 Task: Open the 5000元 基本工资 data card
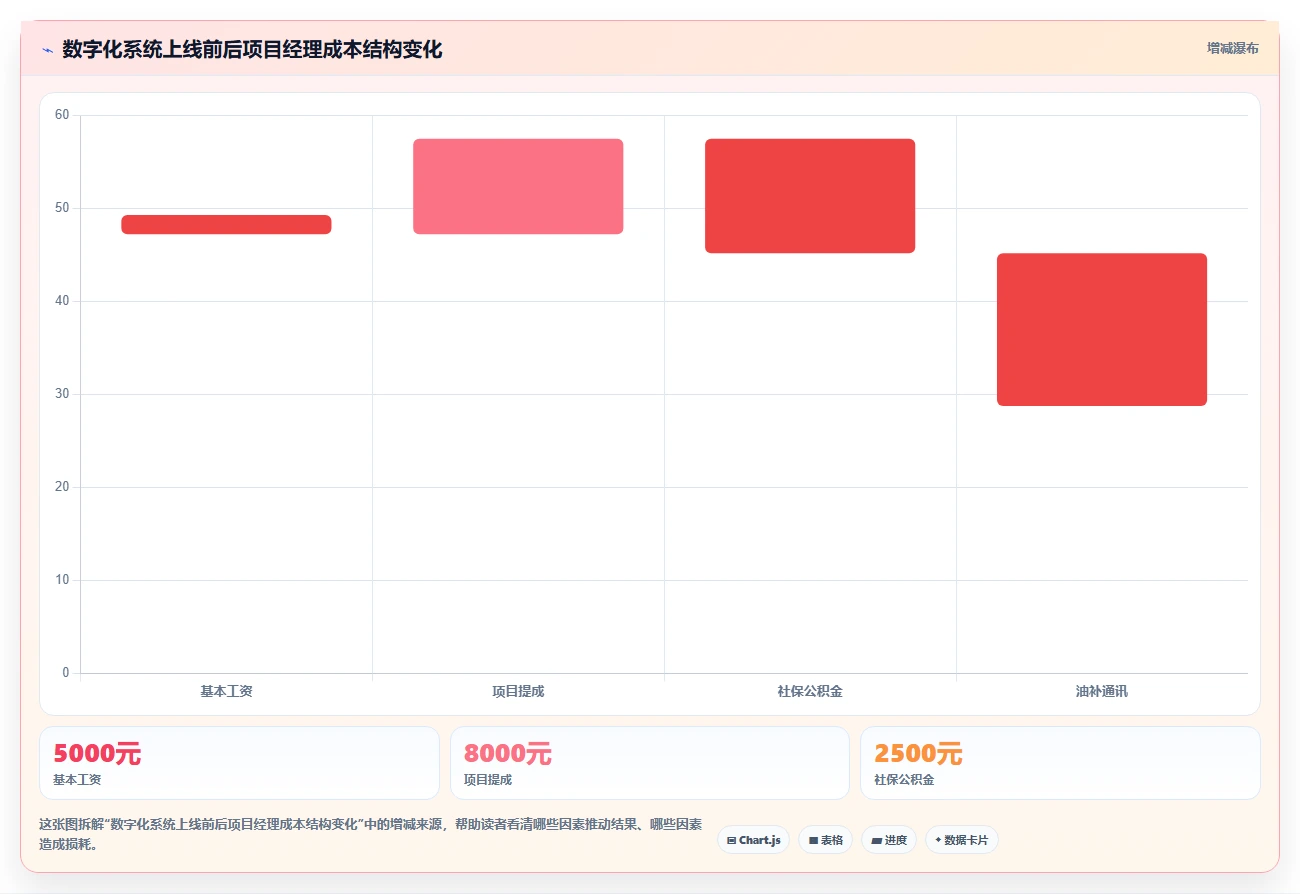[x=239, y=763]
